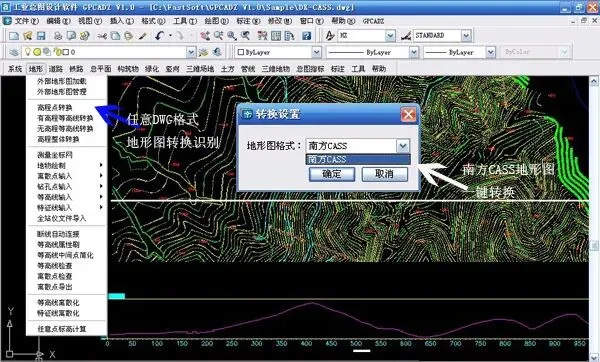Click the 确定 button
This screenshot has height=362, width=600.
tap(332, 174)
